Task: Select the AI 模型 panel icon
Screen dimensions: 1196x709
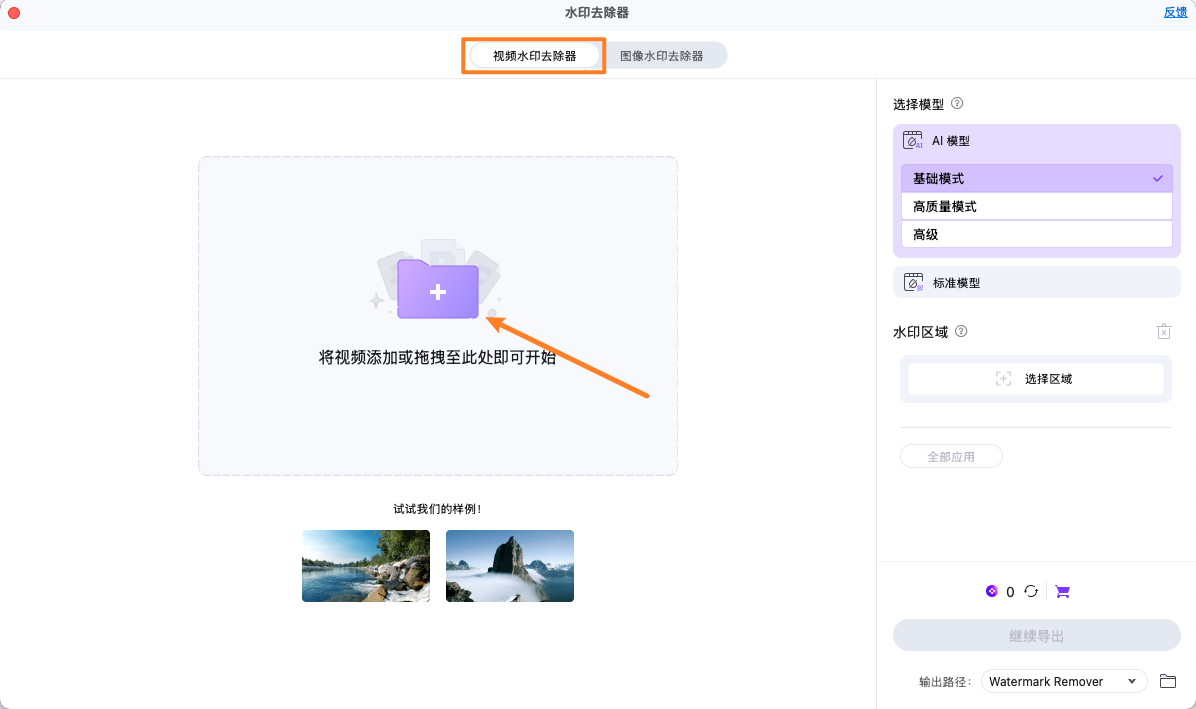Action: click(x=913, y=140)
